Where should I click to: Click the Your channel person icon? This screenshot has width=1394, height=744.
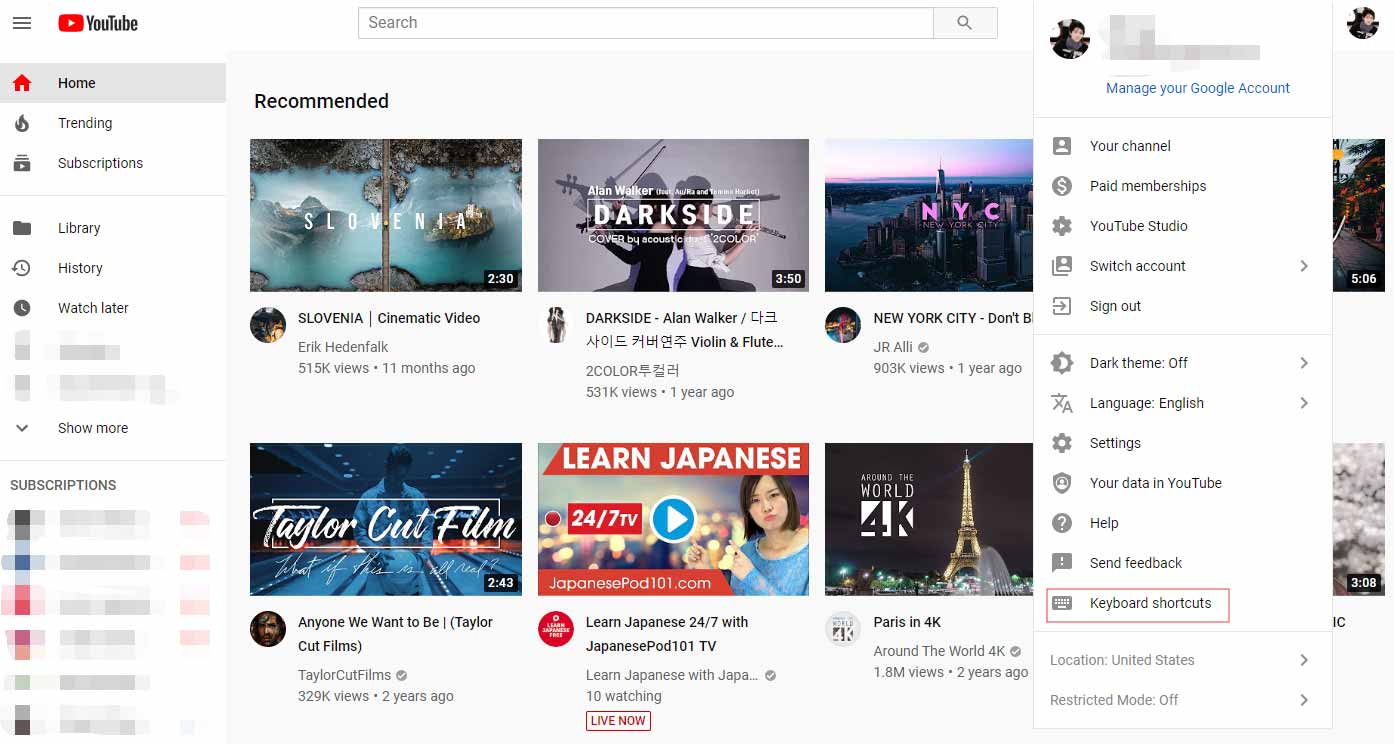1062,146
